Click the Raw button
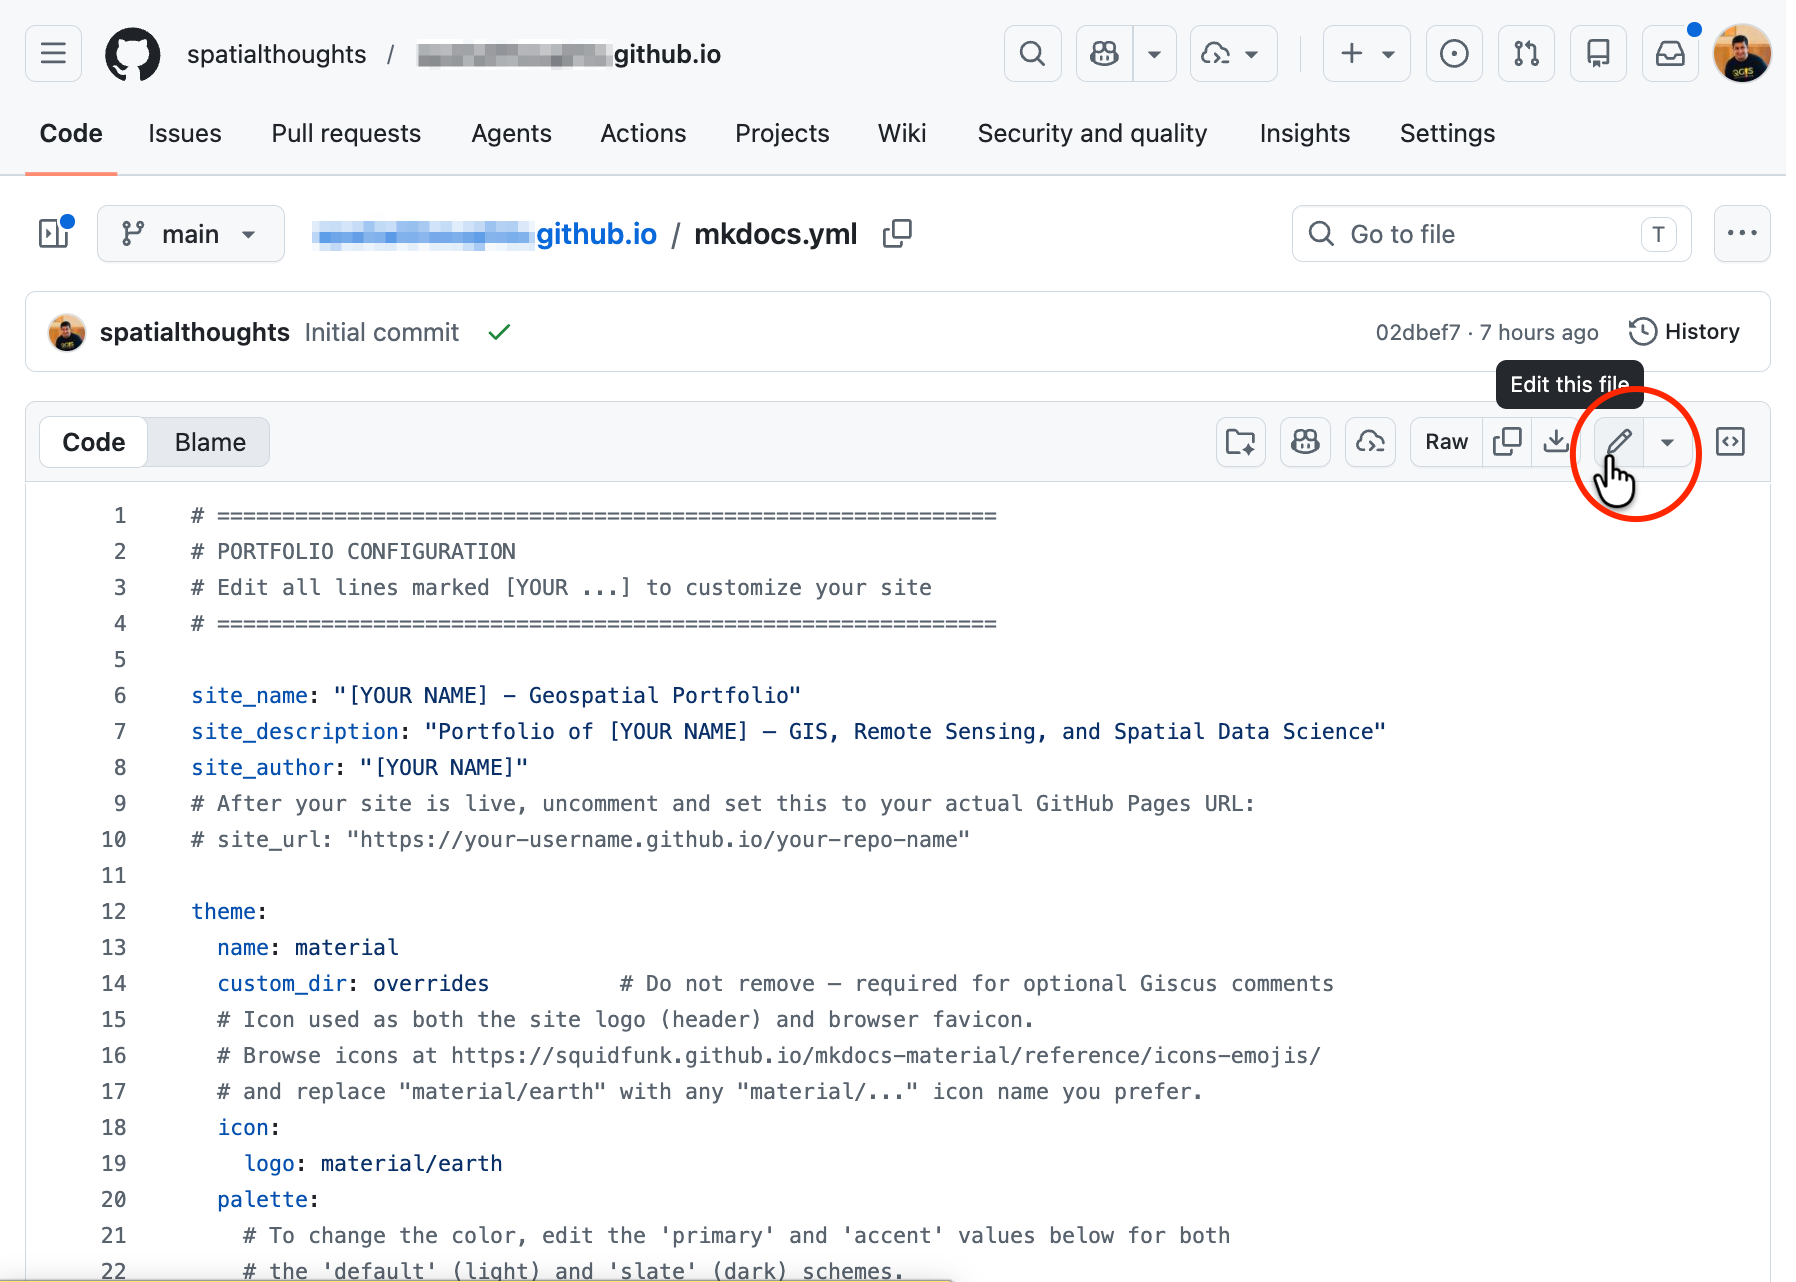 pyautogui.click(x=1446, y=441)
